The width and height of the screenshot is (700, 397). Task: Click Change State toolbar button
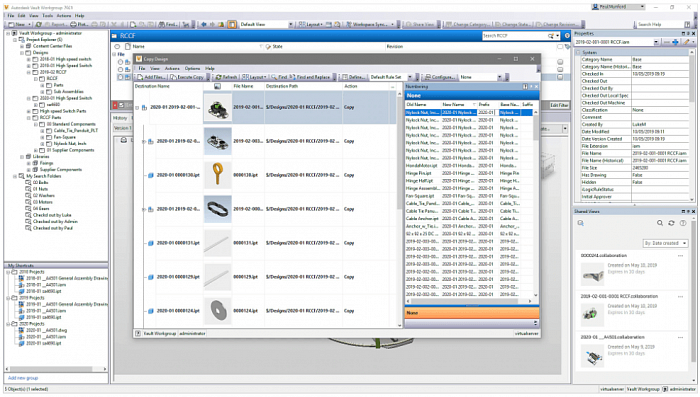tap(513, 24)
